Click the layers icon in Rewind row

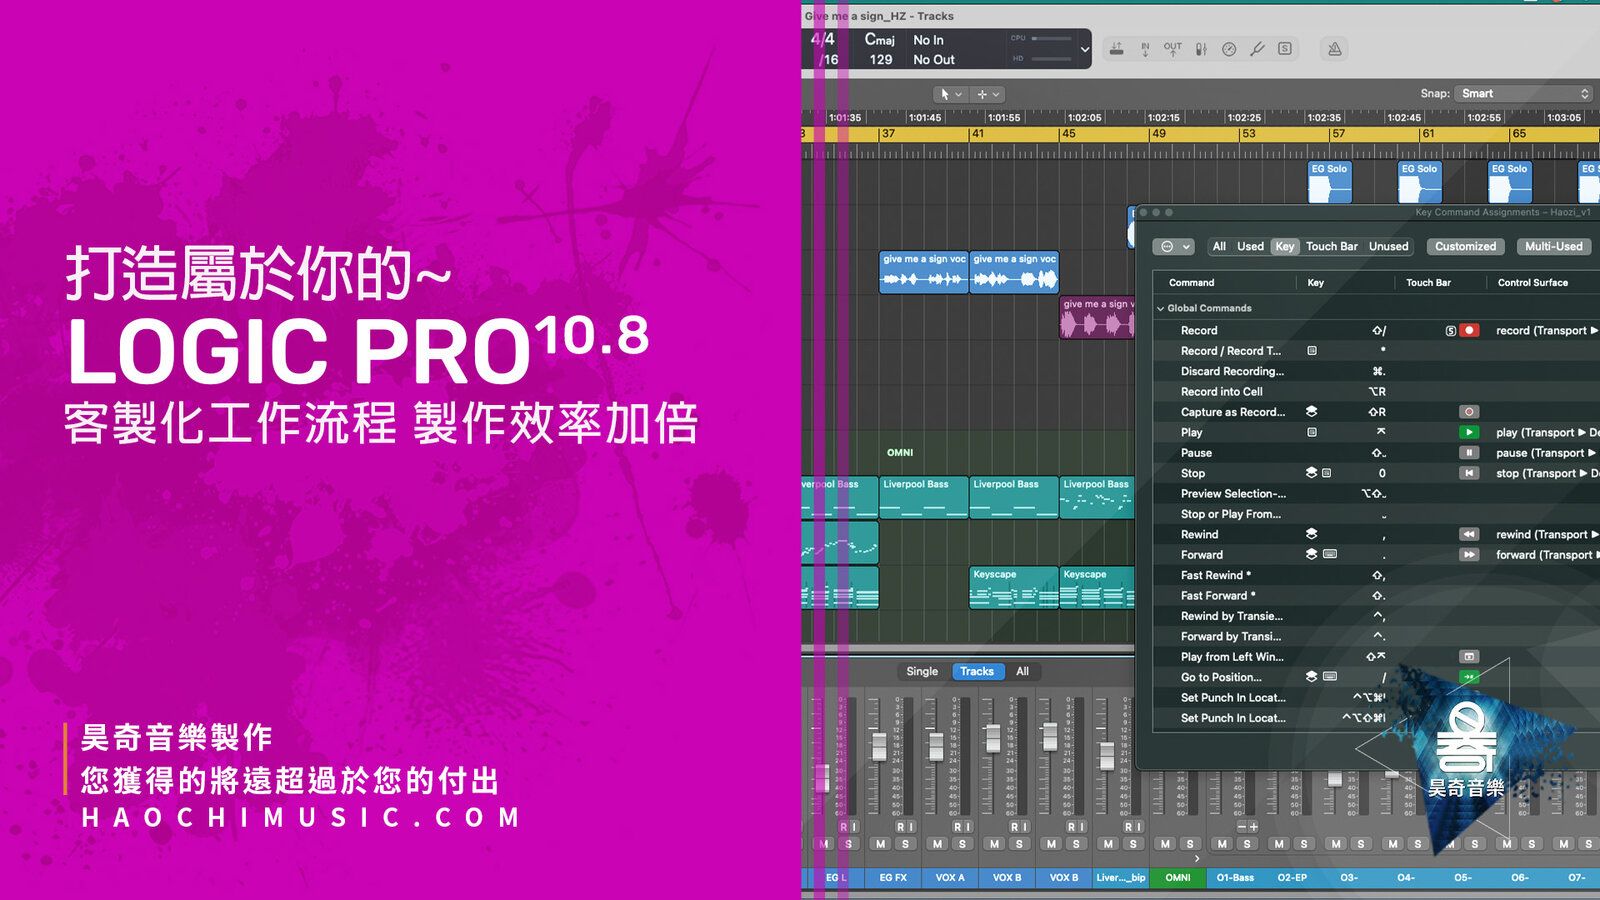[1311, 534]
